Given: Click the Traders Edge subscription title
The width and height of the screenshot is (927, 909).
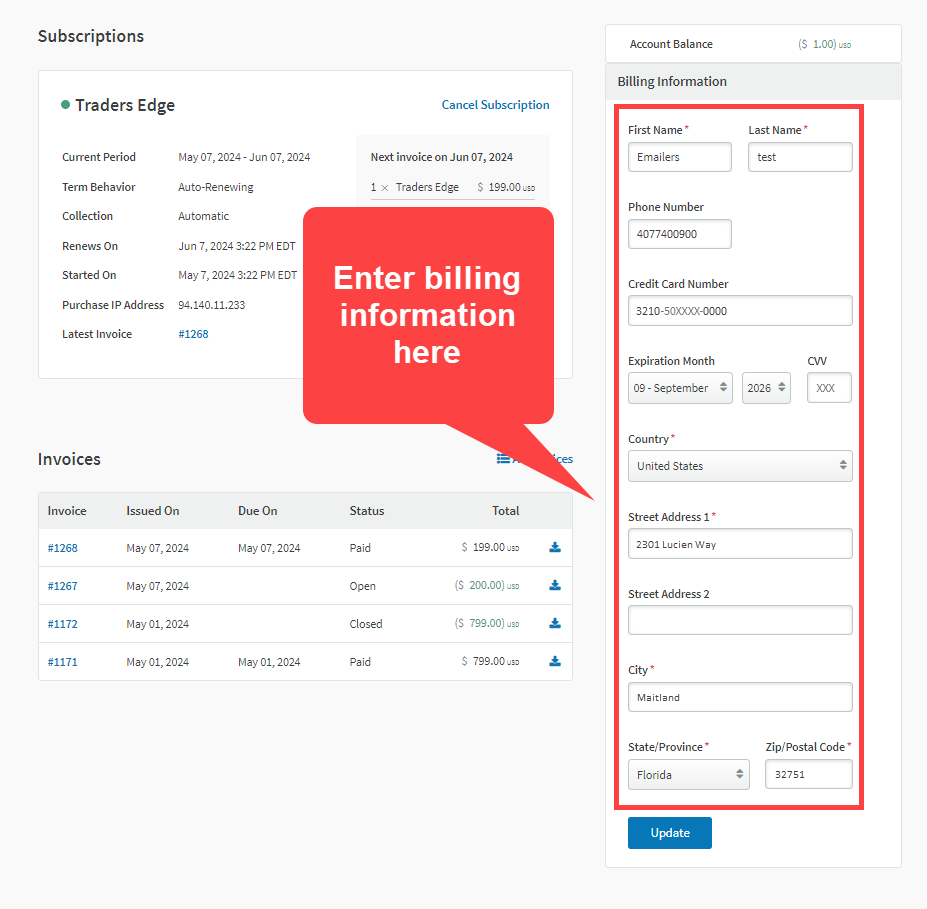Looking at the screenshot, I should pyautogui.click(x=125, y=105).
